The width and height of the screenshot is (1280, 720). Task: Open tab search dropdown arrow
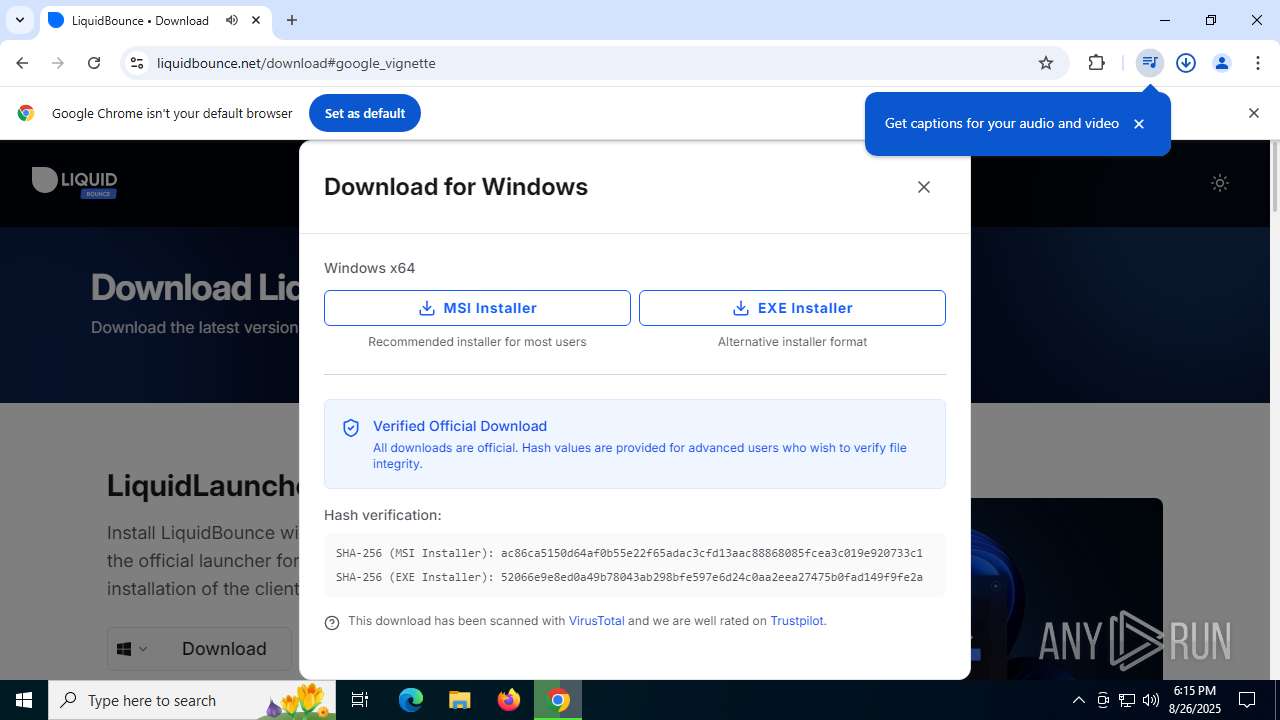click(20, 20)
